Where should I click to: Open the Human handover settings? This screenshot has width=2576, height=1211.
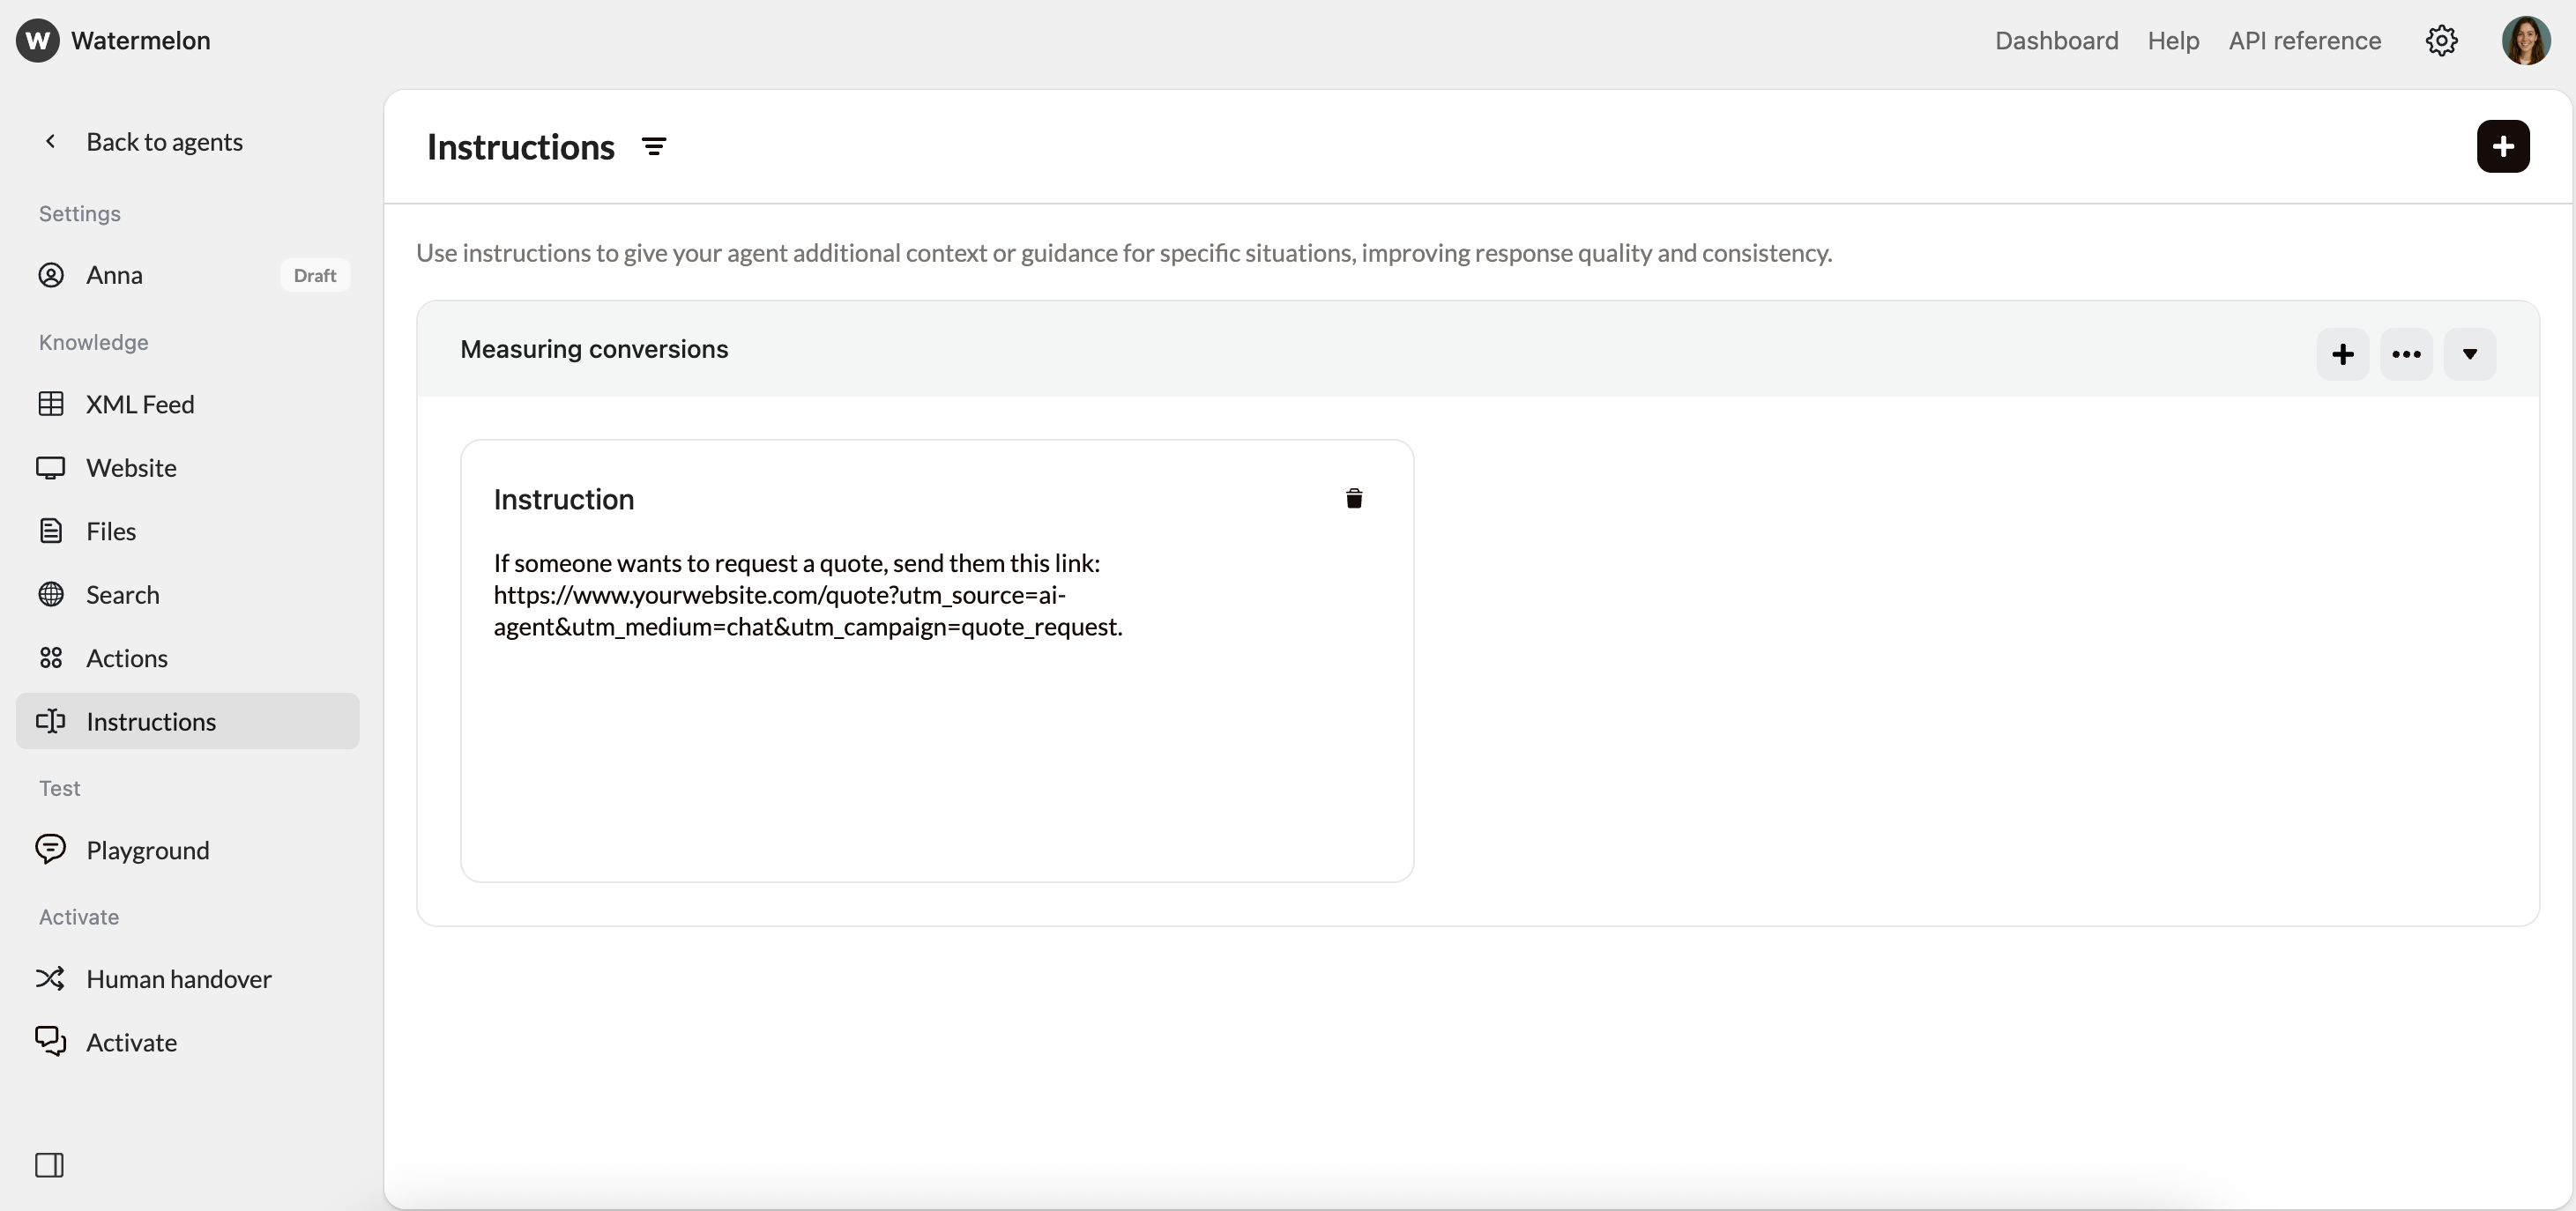click(178, 978)
